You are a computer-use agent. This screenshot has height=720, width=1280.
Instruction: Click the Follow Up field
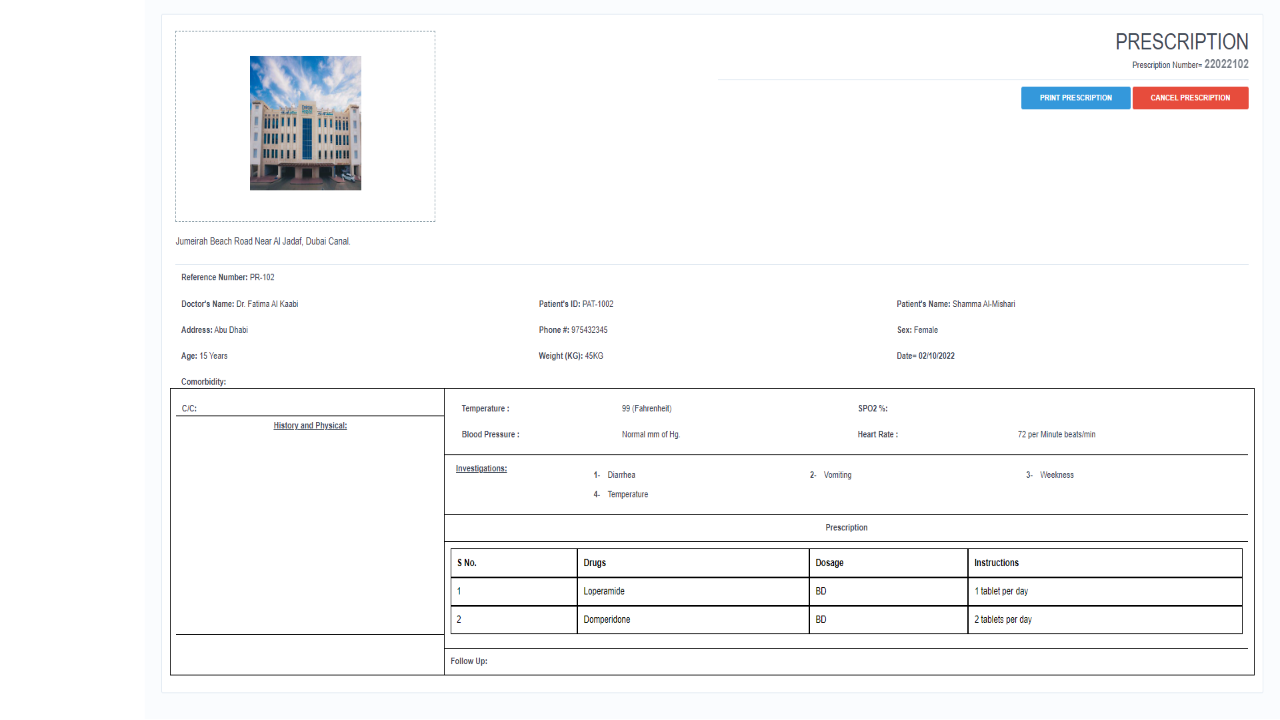point(468,660)
